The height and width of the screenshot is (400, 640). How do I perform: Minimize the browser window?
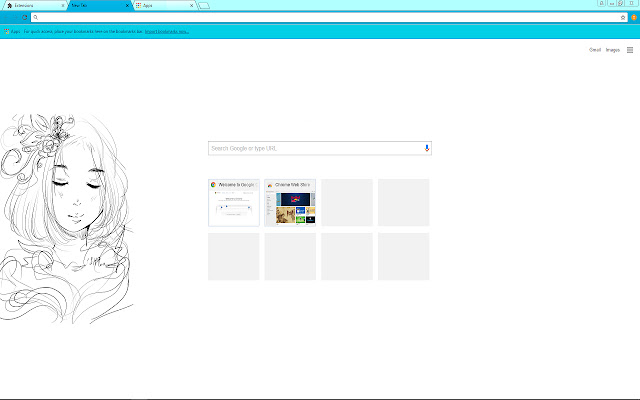pyautogui.click(x=611, y=3)
